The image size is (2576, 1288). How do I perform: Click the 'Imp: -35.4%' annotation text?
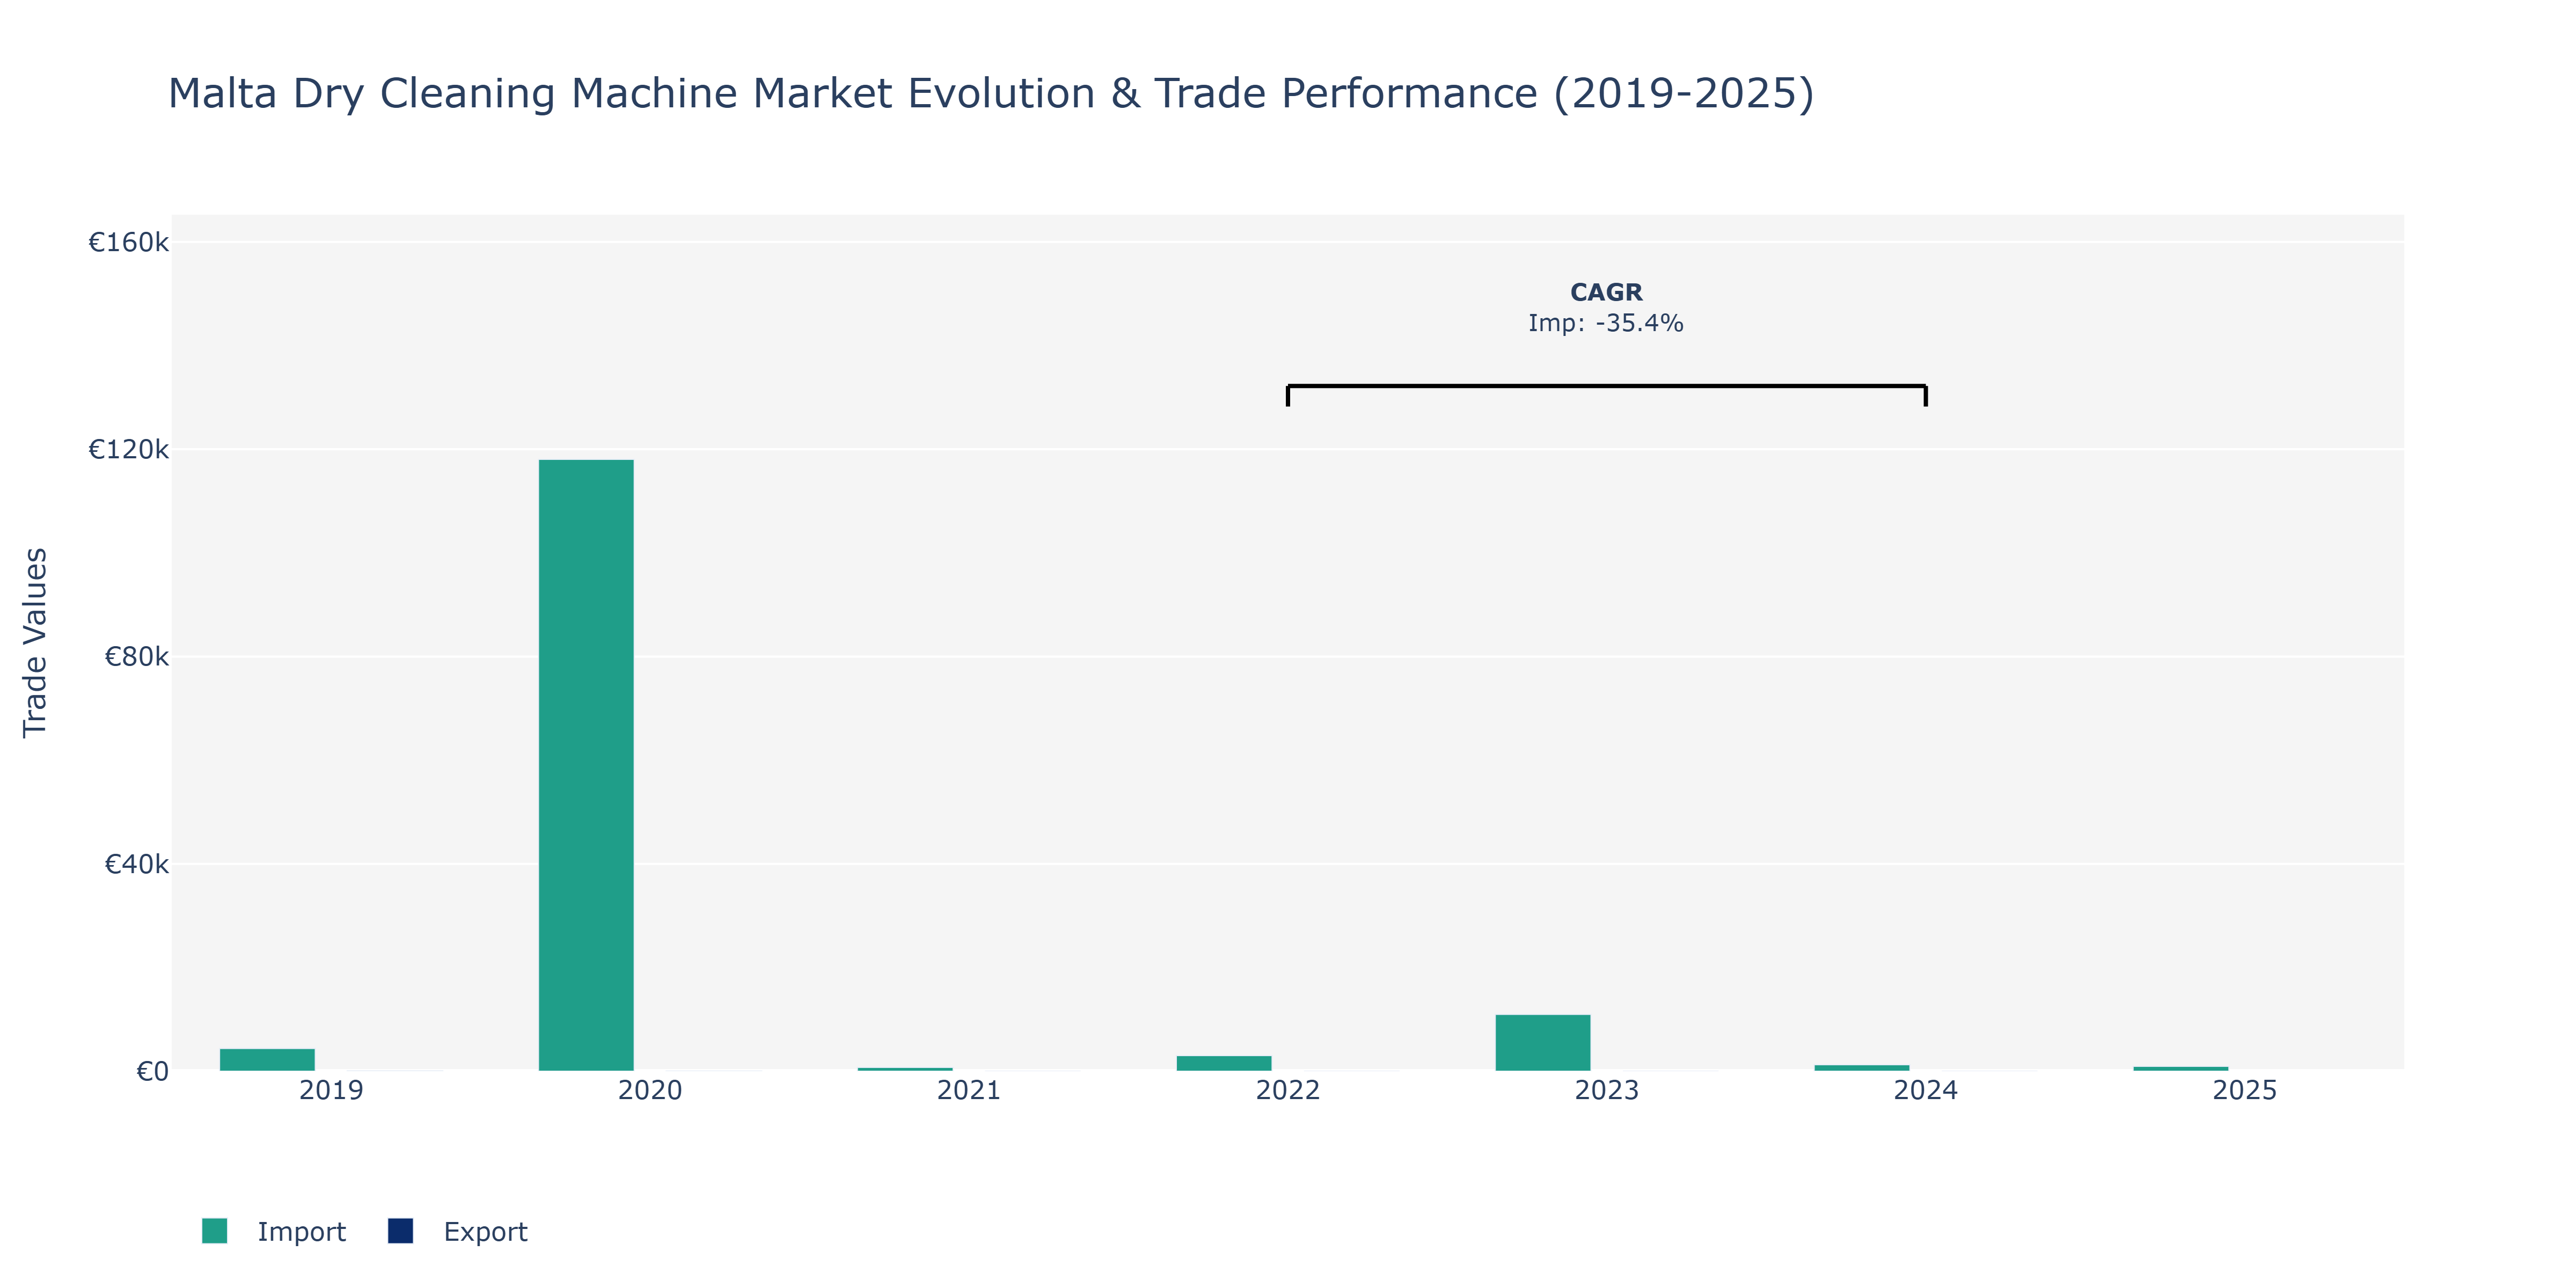tap(1606, 323)
